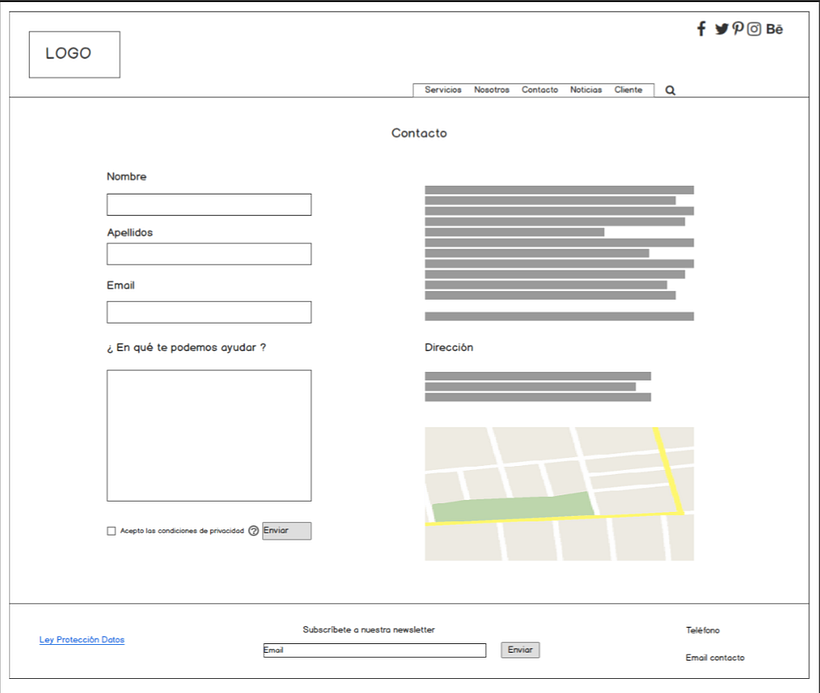Click the newsletter Email input field
This screenshot has height=693, width=820.
[x=374, y=650]
